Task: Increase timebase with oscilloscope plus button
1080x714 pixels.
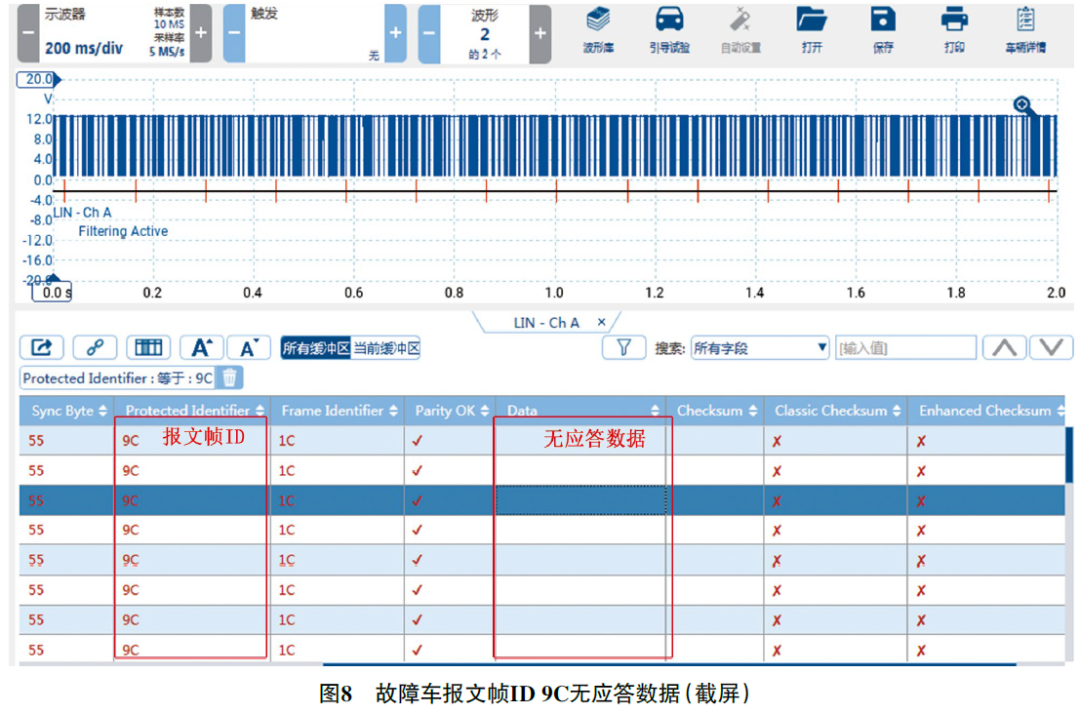Action: pos(201,33)
